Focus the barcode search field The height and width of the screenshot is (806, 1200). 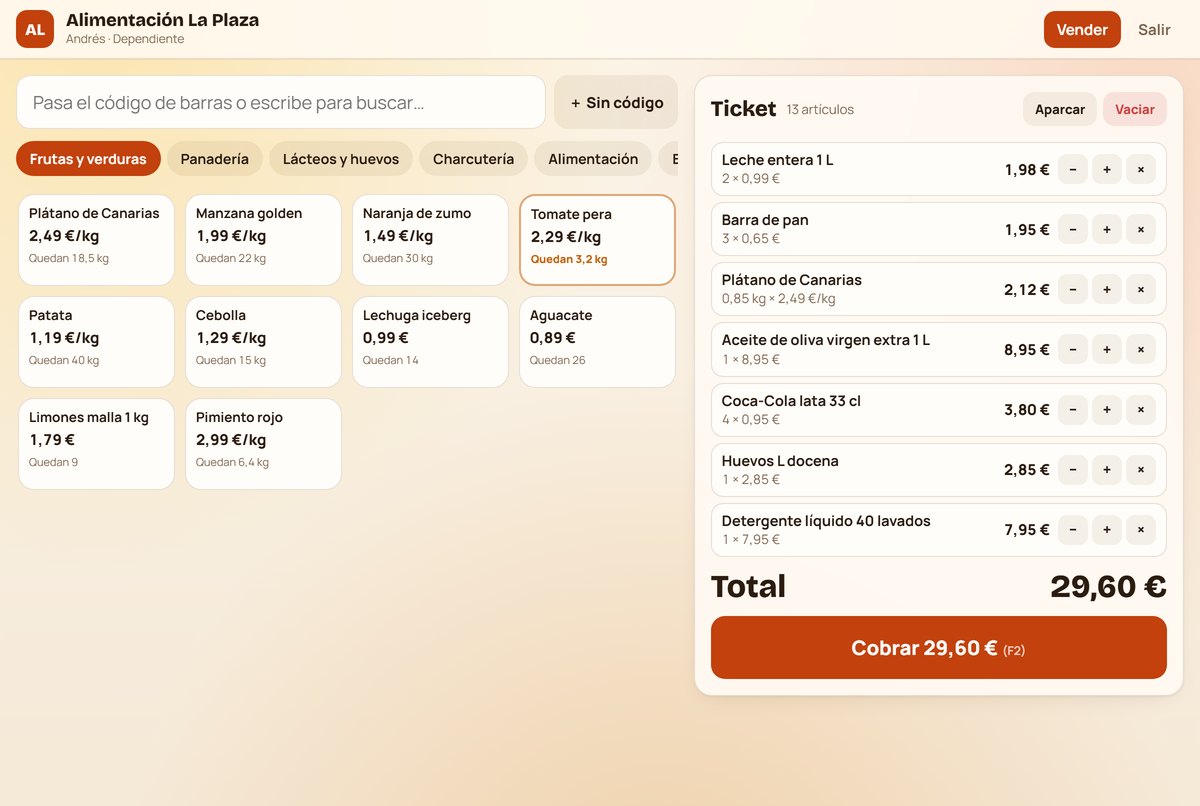tap(281, 102)
